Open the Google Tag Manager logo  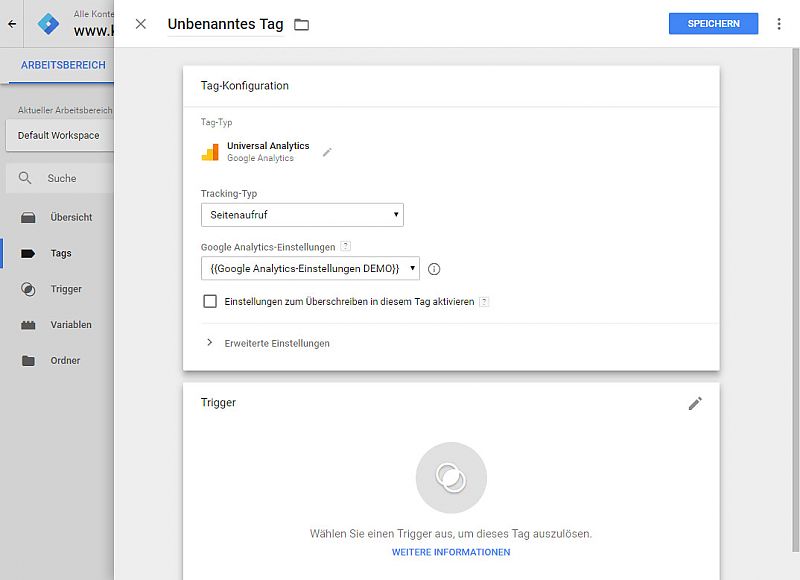pyautogui.click(x=48, y=24)
